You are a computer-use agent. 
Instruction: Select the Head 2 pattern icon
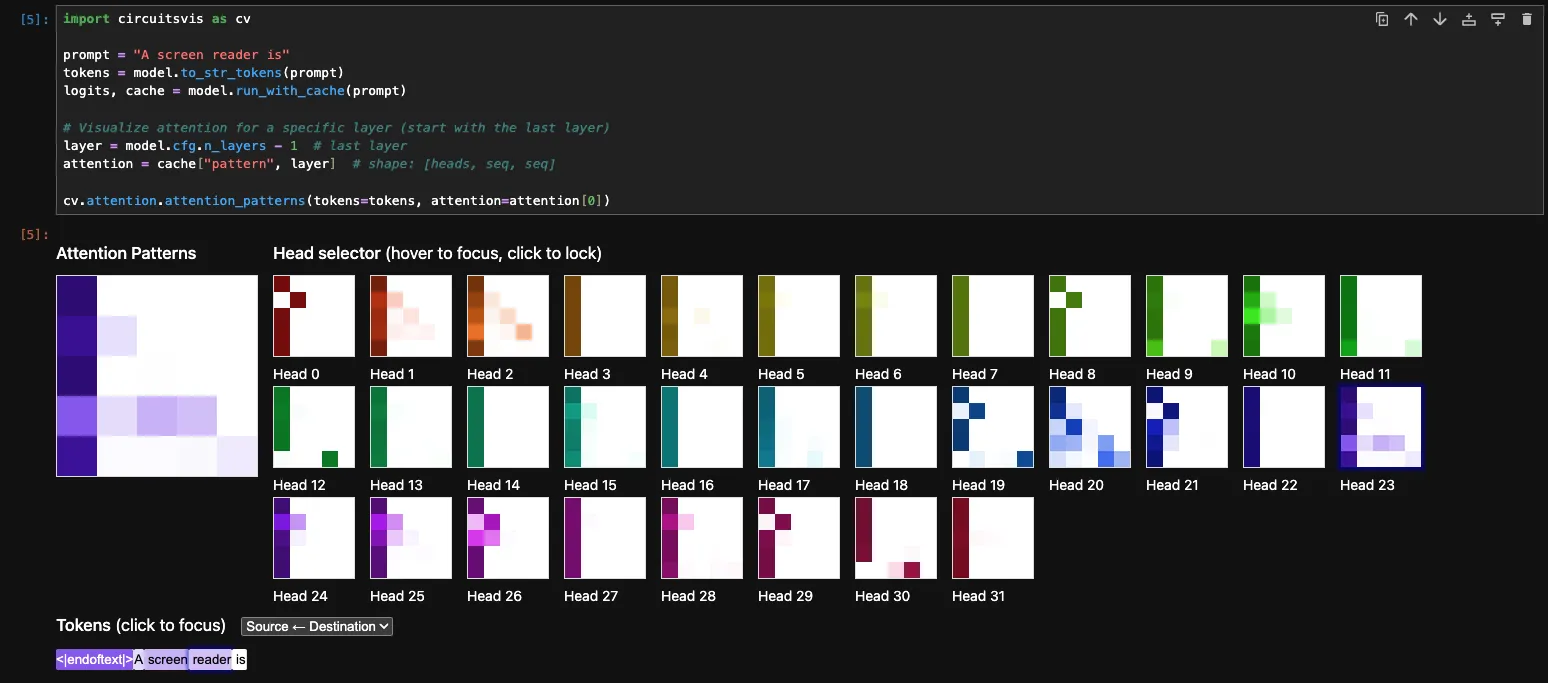(x=507, y=315)
